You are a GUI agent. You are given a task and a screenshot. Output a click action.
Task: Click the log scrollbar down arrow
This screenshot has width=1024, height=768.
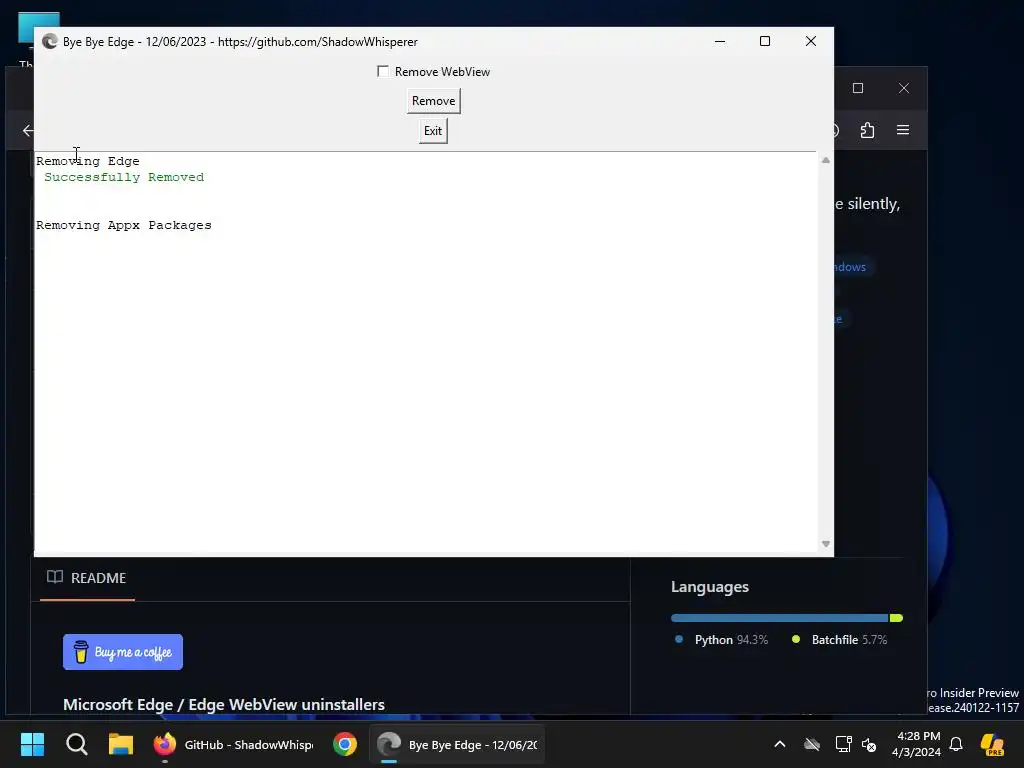[x=825, y=543]
